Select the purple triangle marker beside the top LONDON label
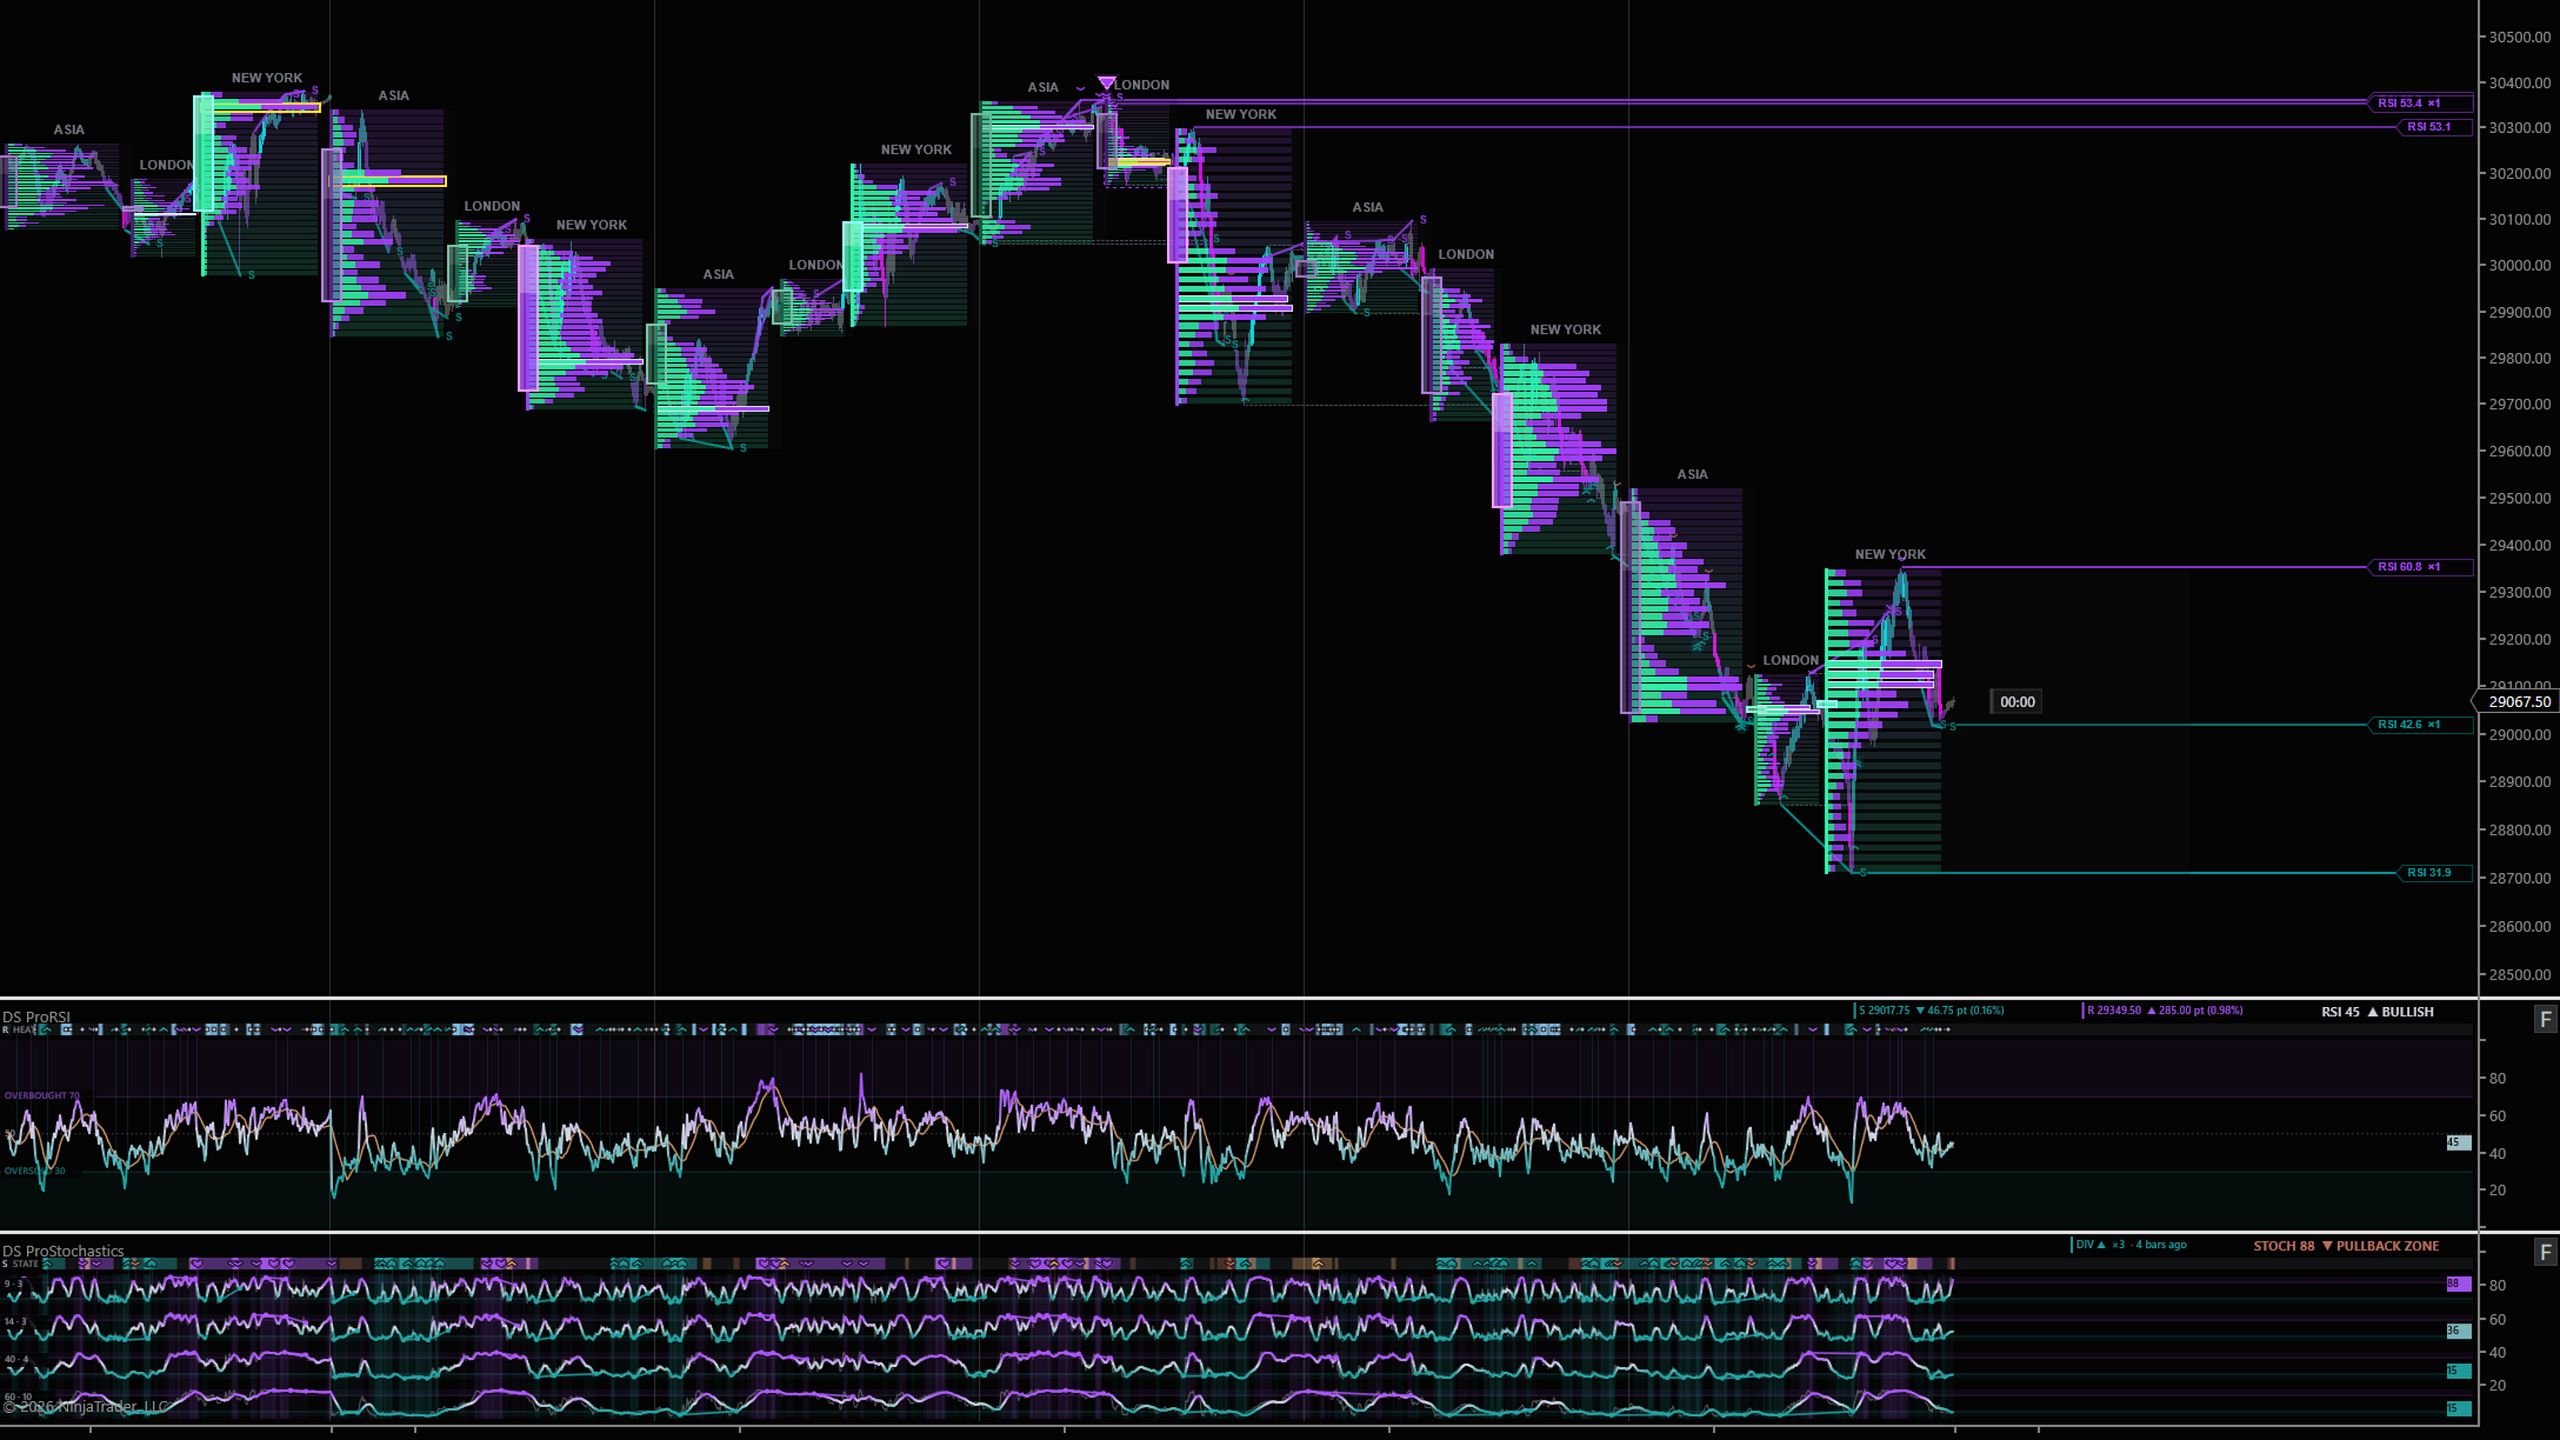 point(1106,82)
